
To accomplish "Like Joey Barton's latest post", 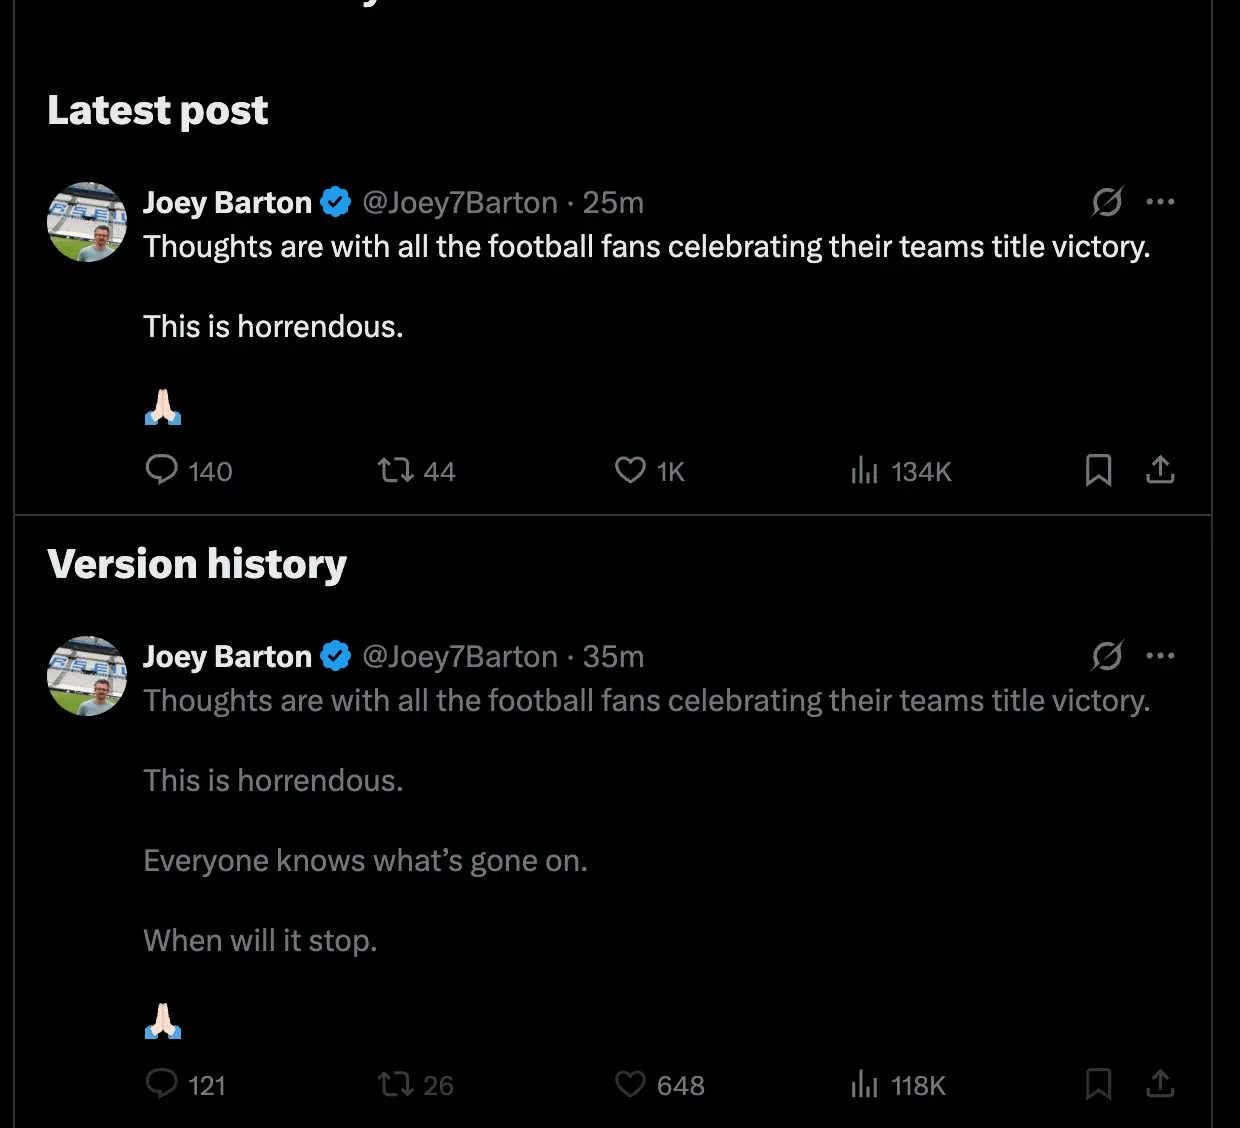I will [x=629, y=470].
